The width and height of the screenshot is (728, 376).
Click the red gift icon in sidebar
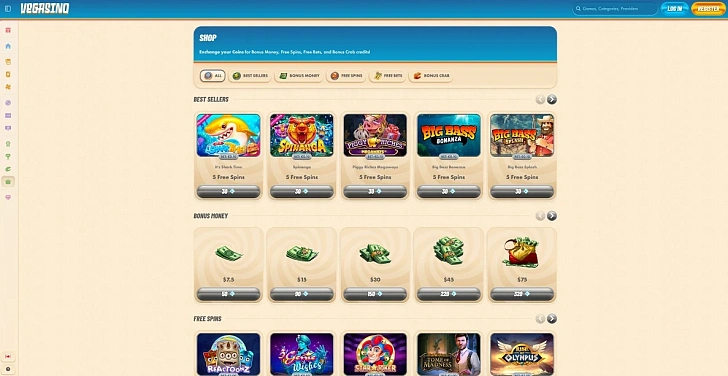pos(8,30)
